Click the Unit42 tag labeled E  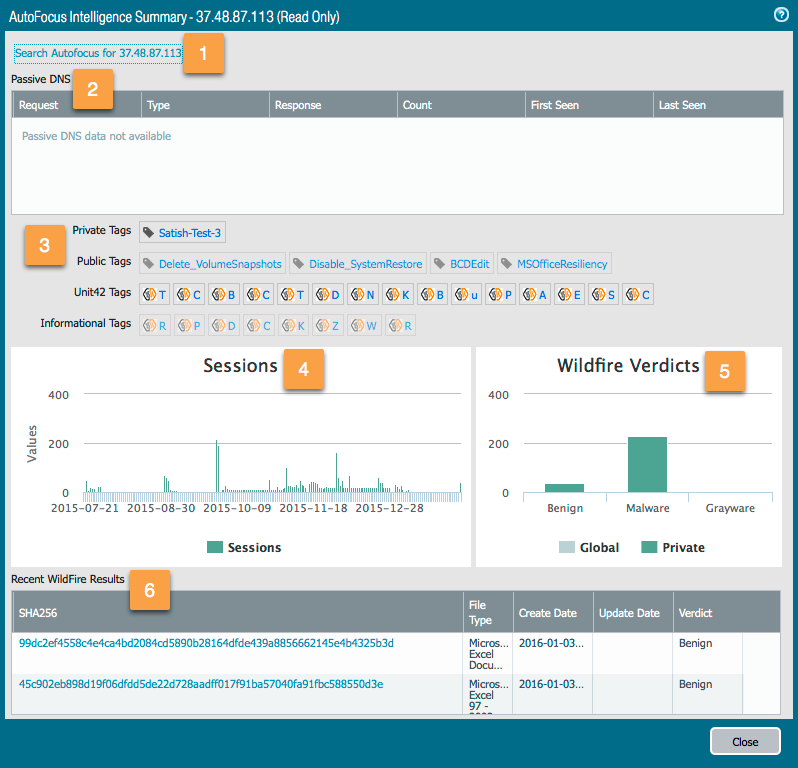pyautogui.click(x=570, y=294)
